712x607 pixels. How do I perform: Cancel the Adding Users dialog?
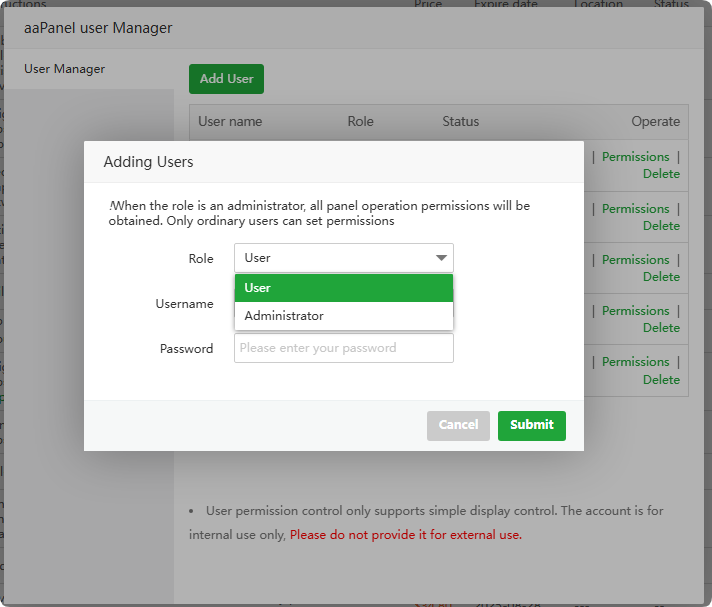click(x=458, y=425)
